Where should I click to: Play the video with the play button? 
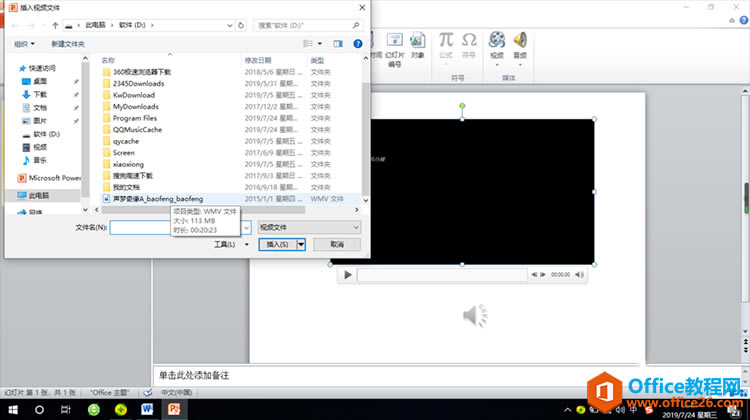[348, 275]
